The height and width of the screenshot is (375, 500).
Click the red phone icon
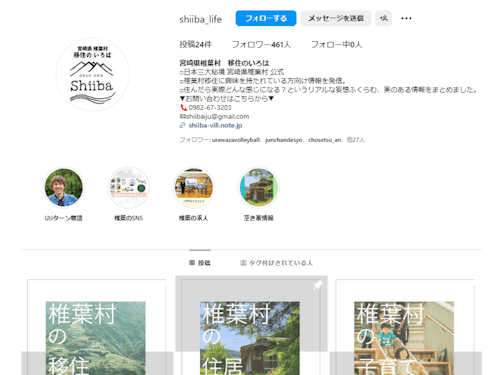[x=183, y=107]
